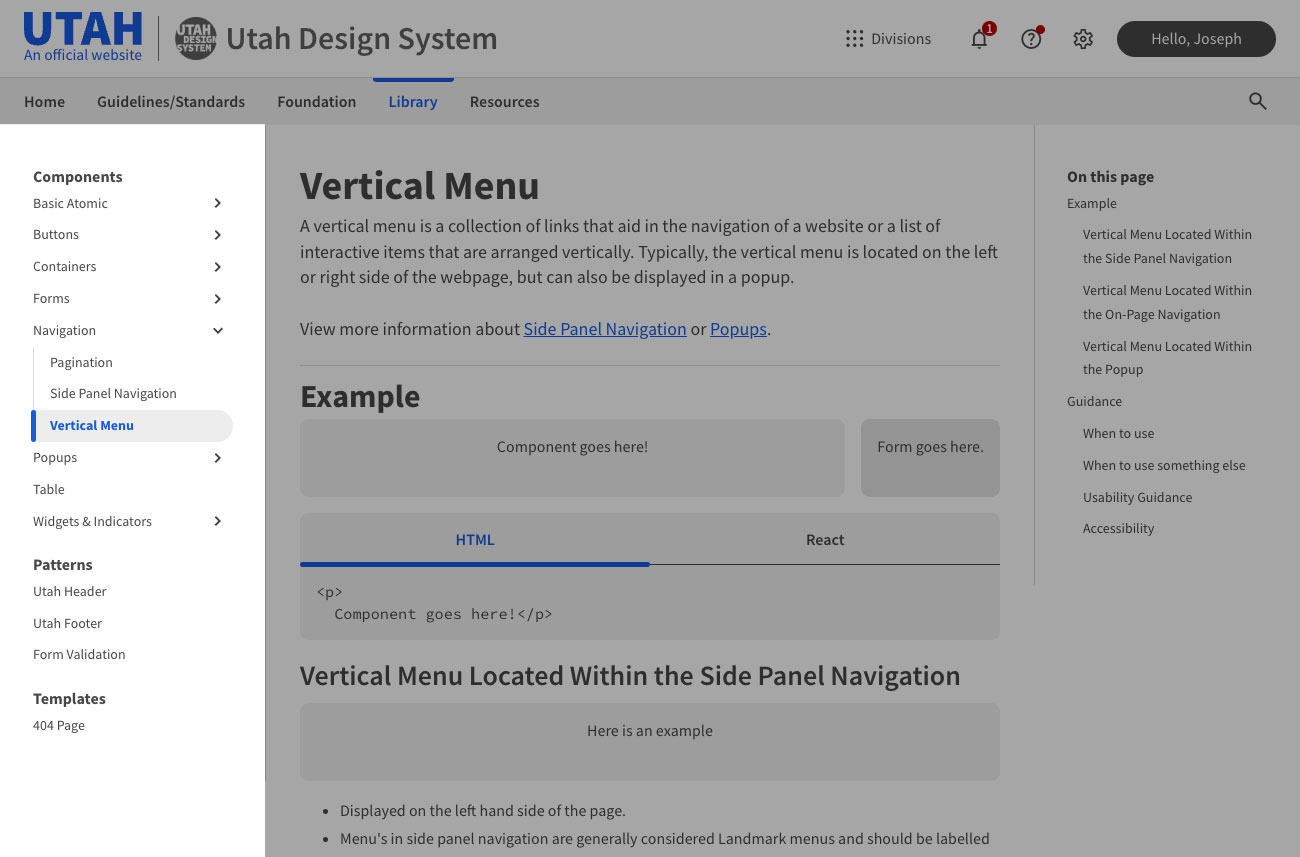
Task: Expand the Popups section chevron
Action: pyautogui.click(x=217, y=457)
